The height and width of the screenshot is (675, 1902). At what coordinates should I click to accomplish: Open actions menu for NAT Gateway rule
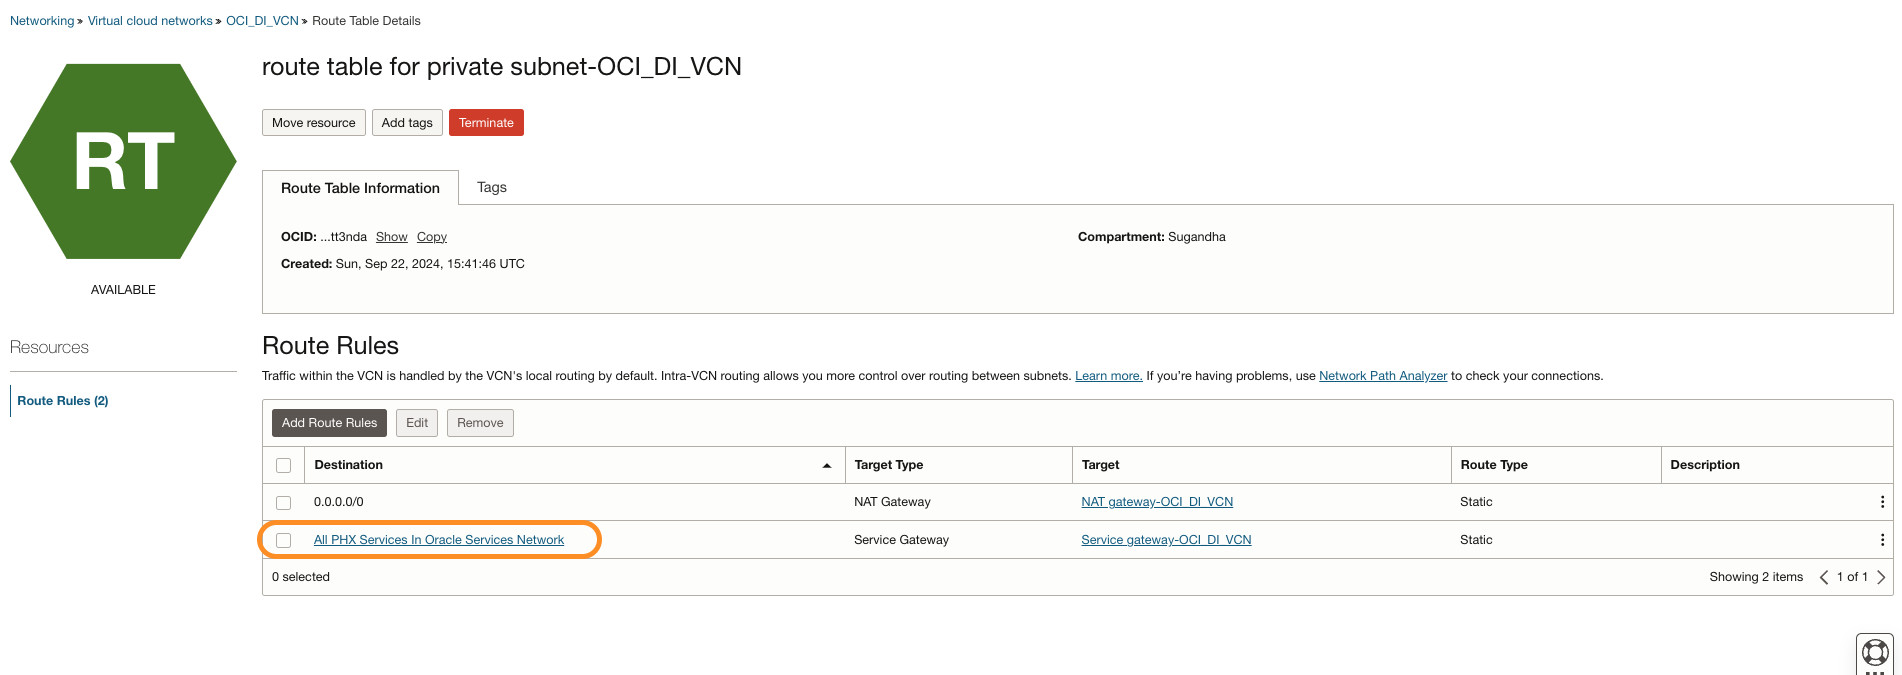coord(1882,502)
